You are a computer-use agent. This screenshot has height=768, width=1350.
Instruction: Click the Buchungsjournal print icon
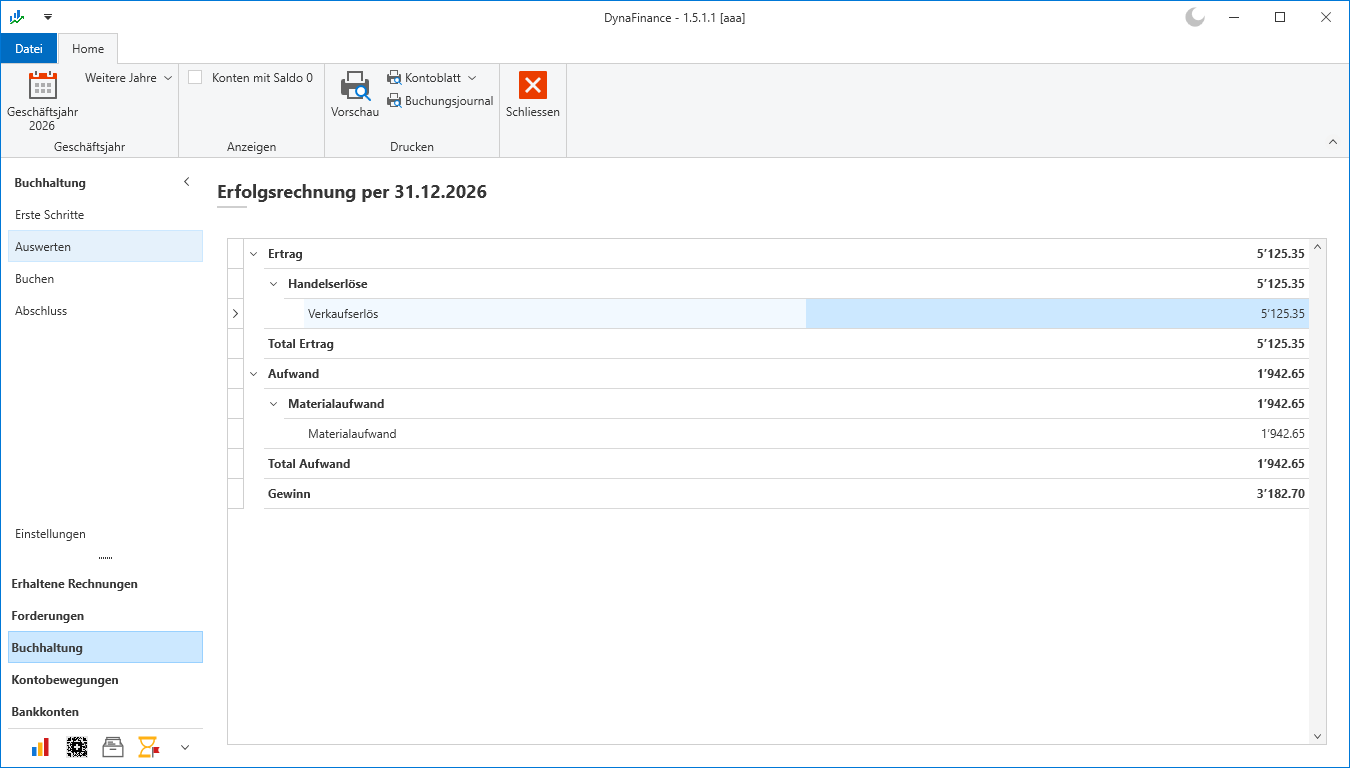coord(394,101)
